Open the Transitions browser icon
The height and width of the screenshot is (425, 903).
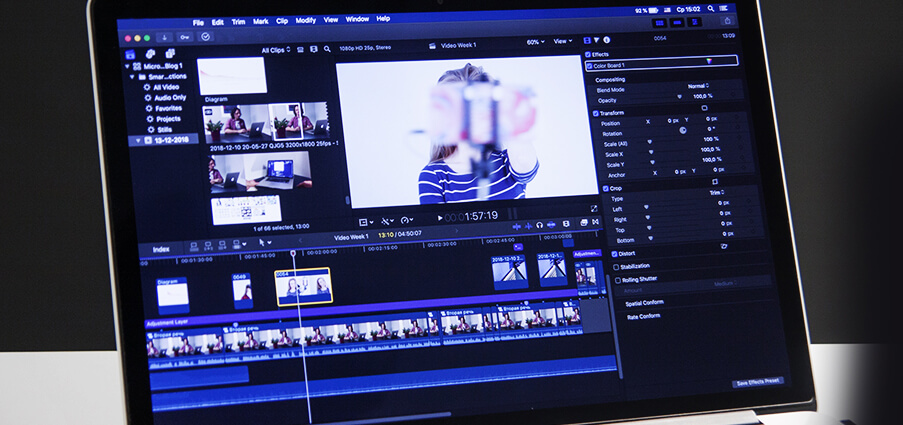595,222
